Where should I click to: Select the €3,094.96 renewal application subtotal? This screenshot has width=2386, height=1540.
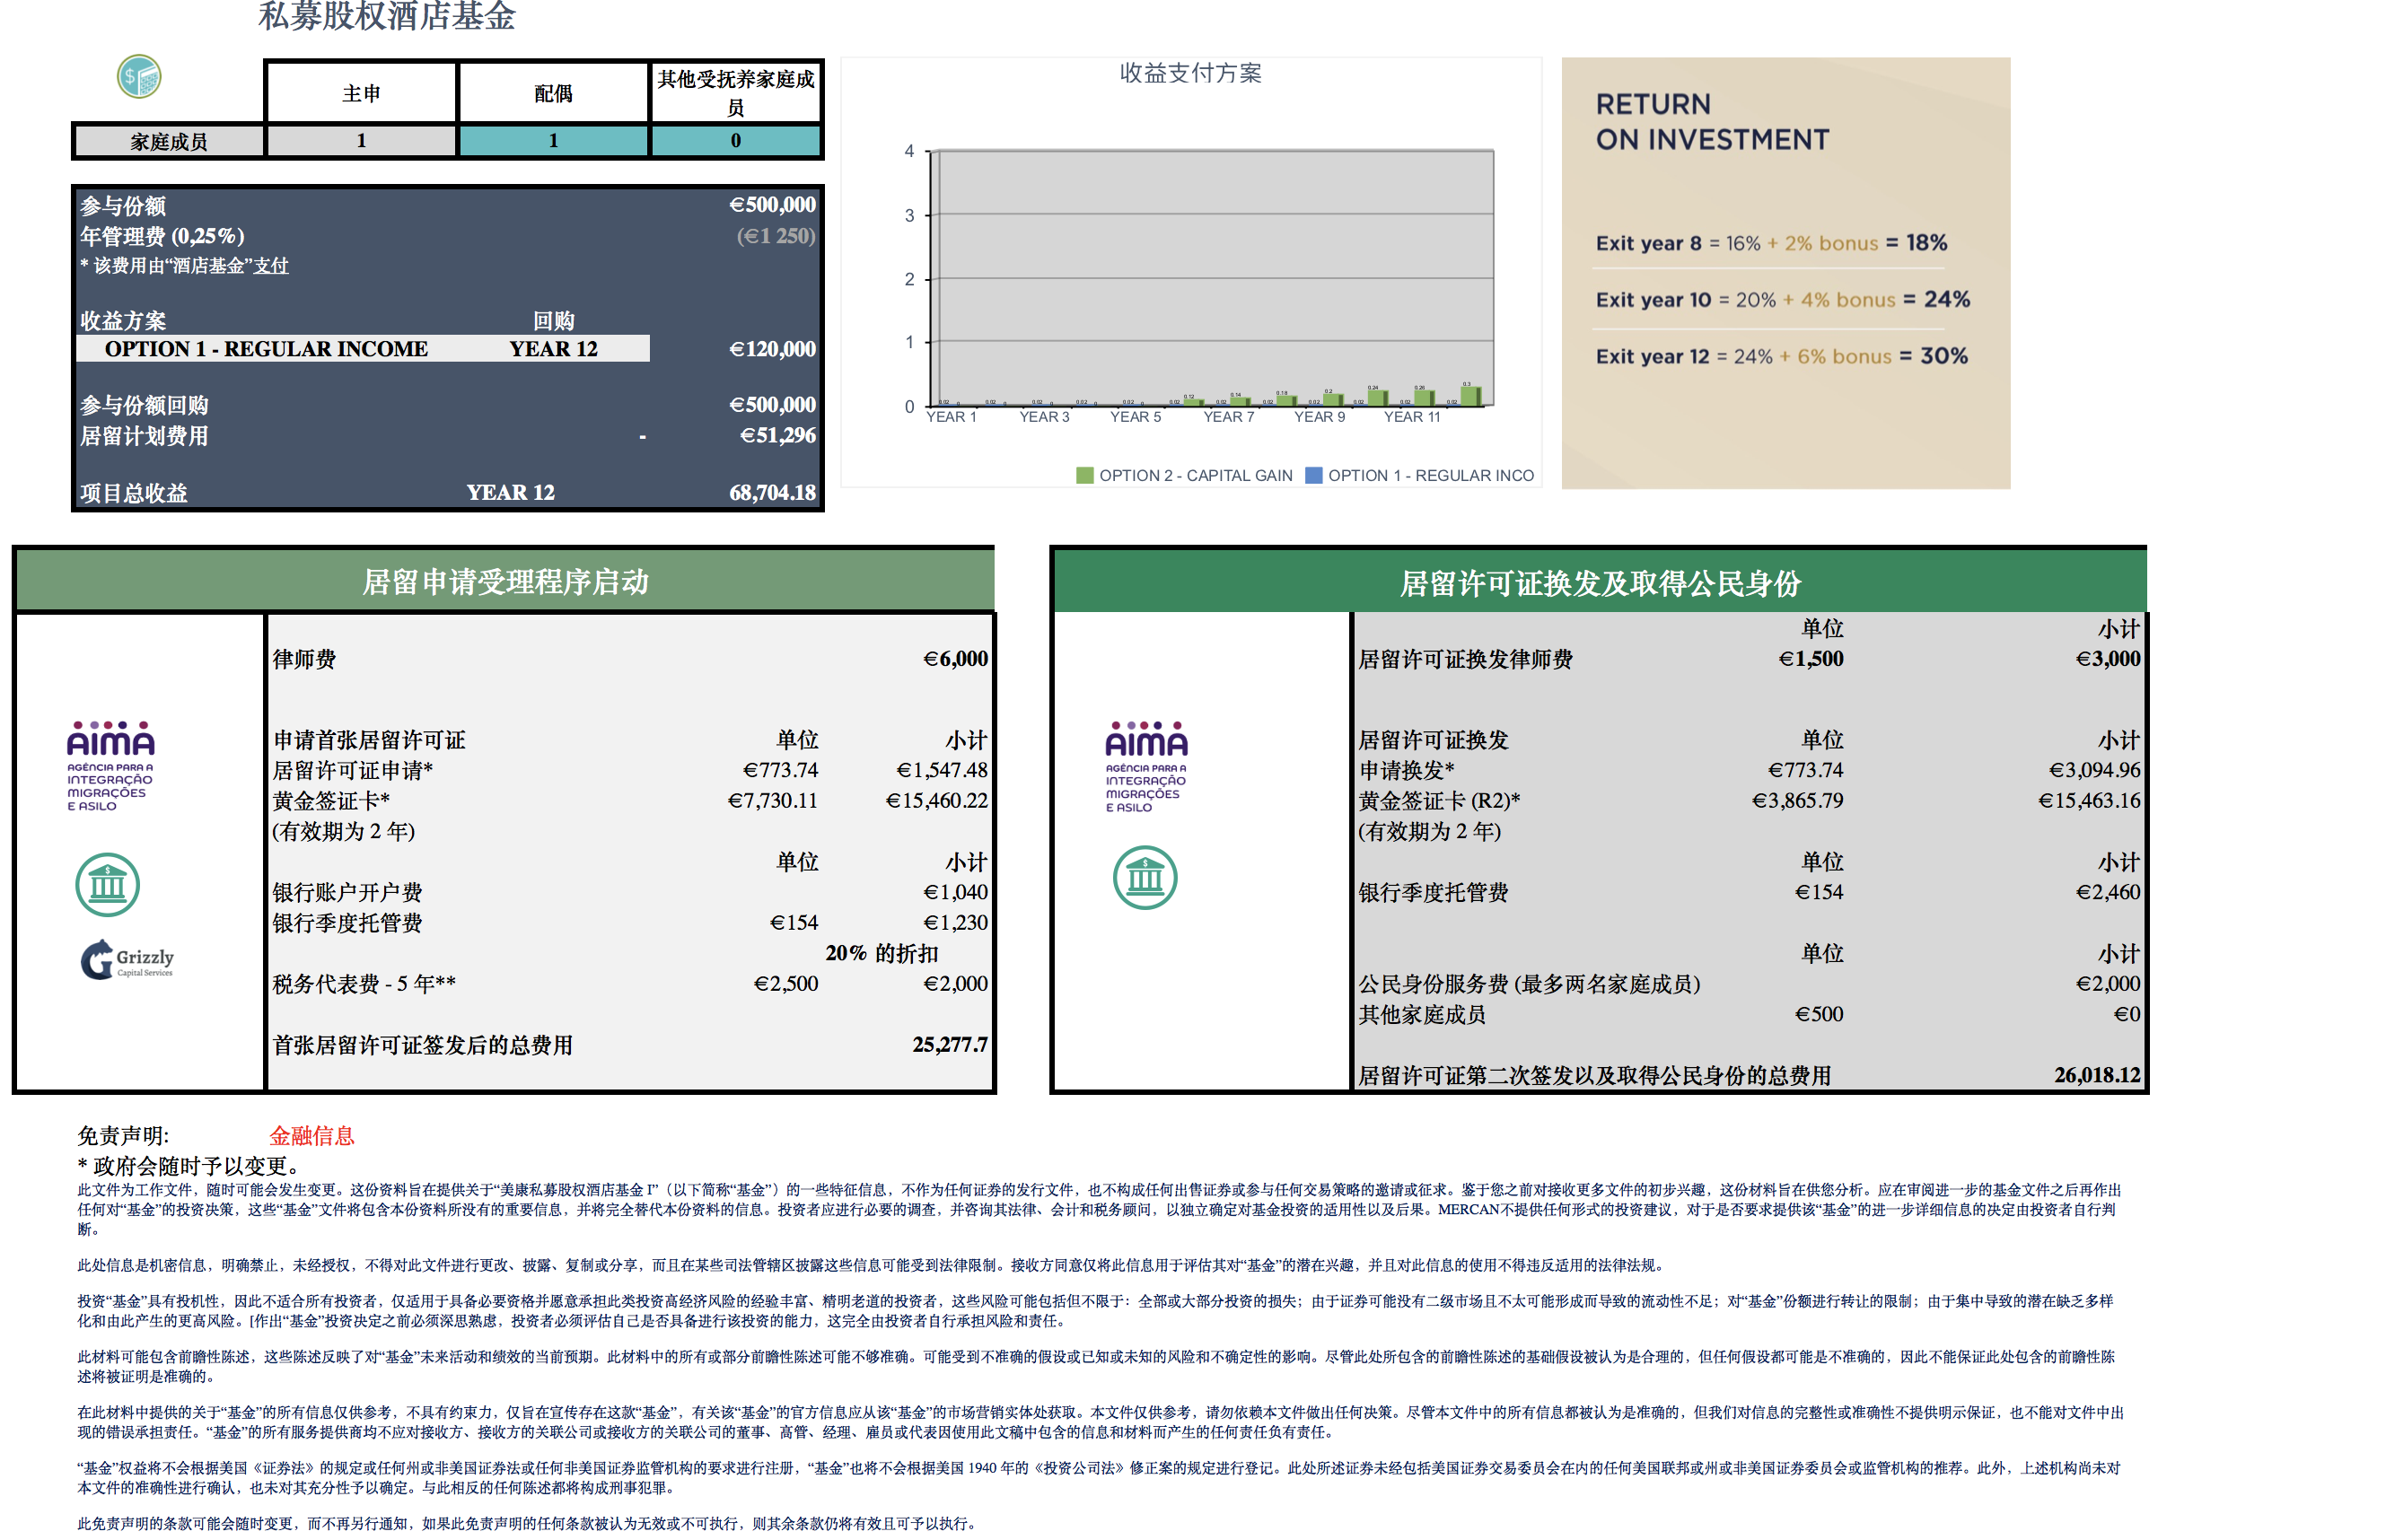click(x=2095, y=771)
